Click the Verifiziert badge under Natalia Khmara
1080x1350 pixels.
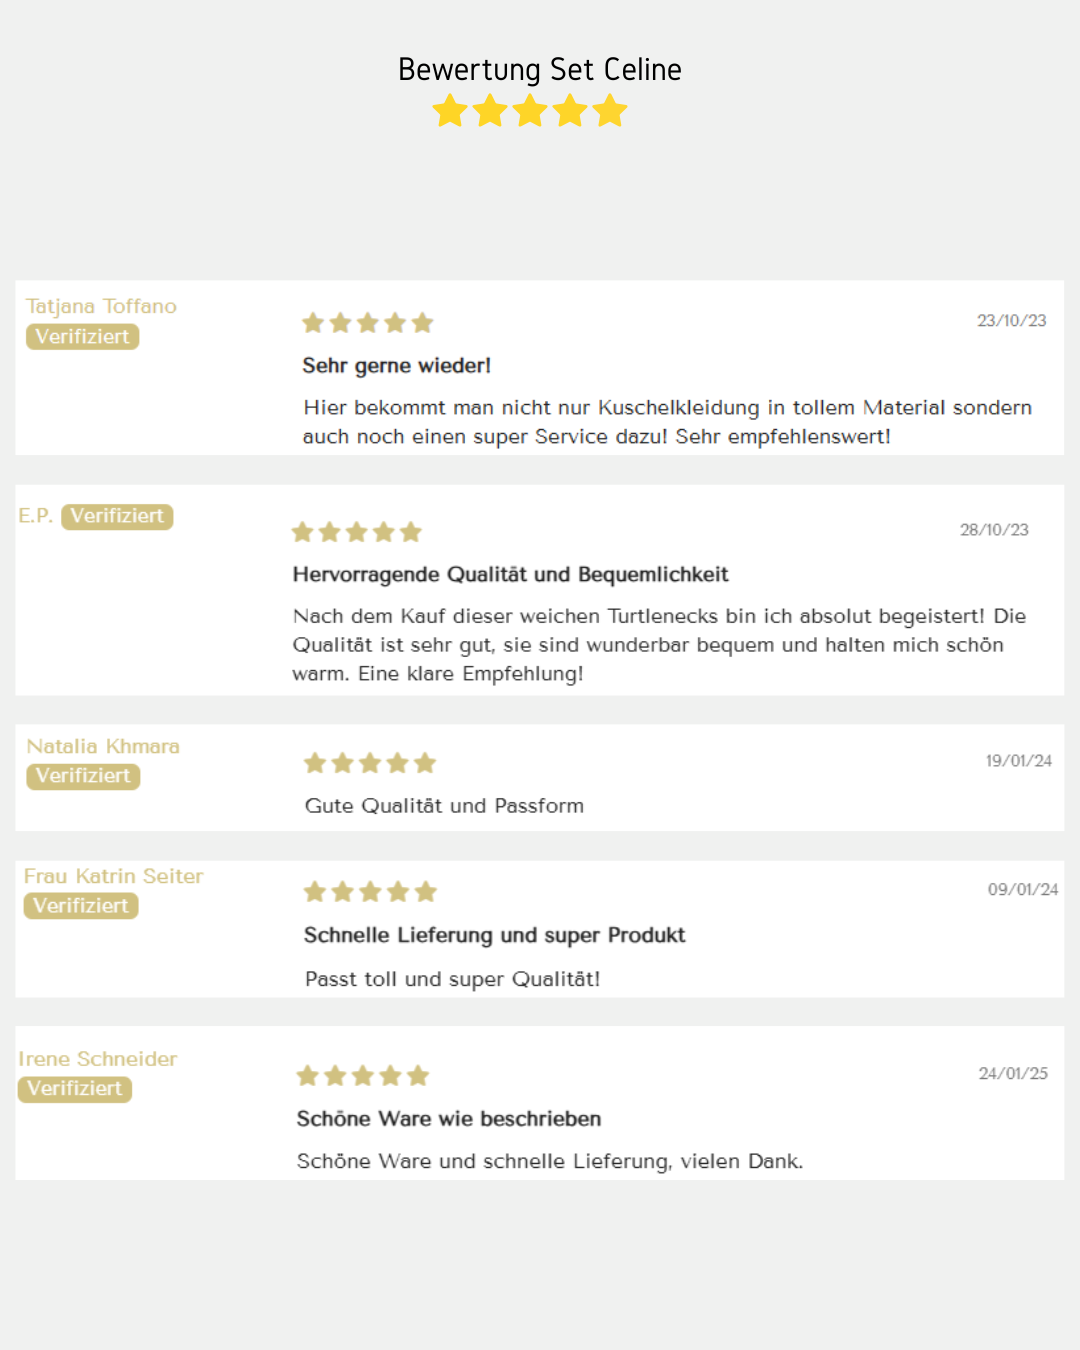[x=83, y=776]
